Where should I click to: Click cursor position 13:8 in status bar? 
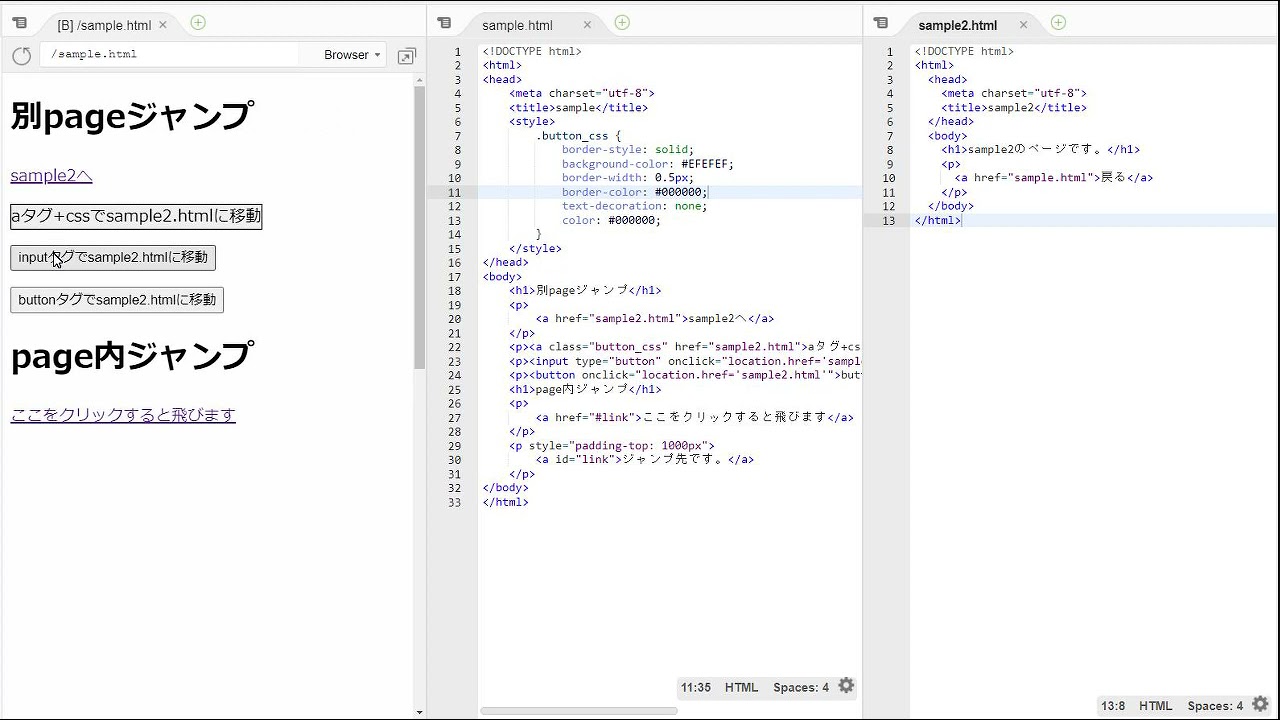1111,706
